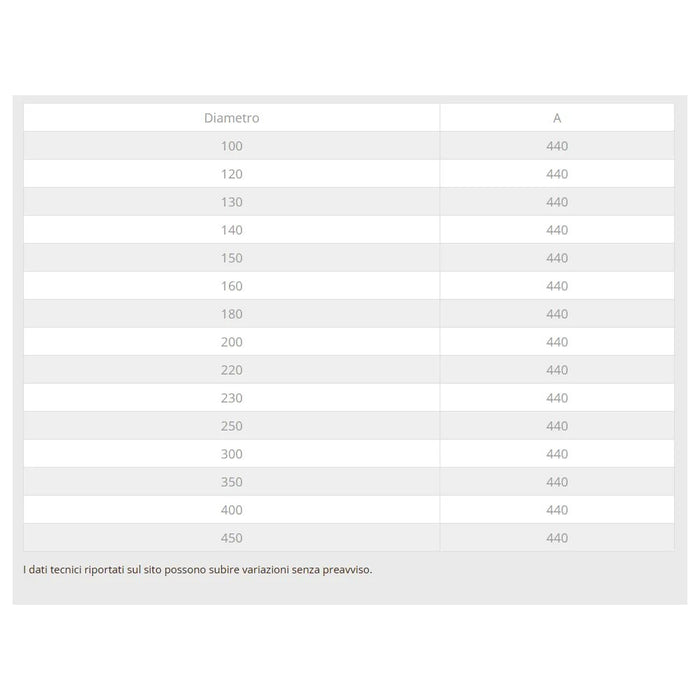Viewport: 700px width, 700px height.
Task: Select the 300 diameter cell
Action: pyautogui.click(x=231, y=454)
